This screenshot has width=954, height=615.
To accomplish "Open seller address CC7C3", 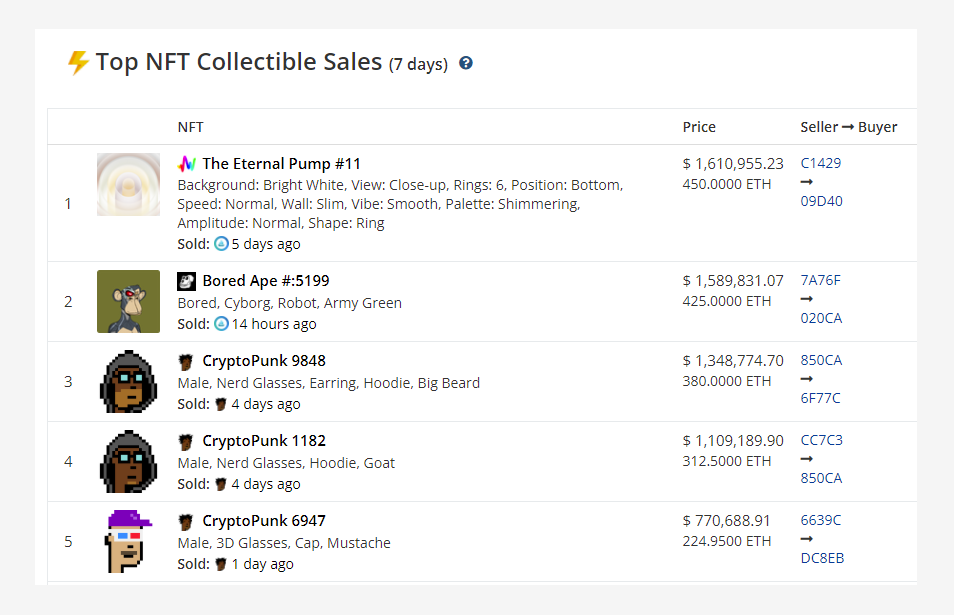I will (x=821, y=440).
